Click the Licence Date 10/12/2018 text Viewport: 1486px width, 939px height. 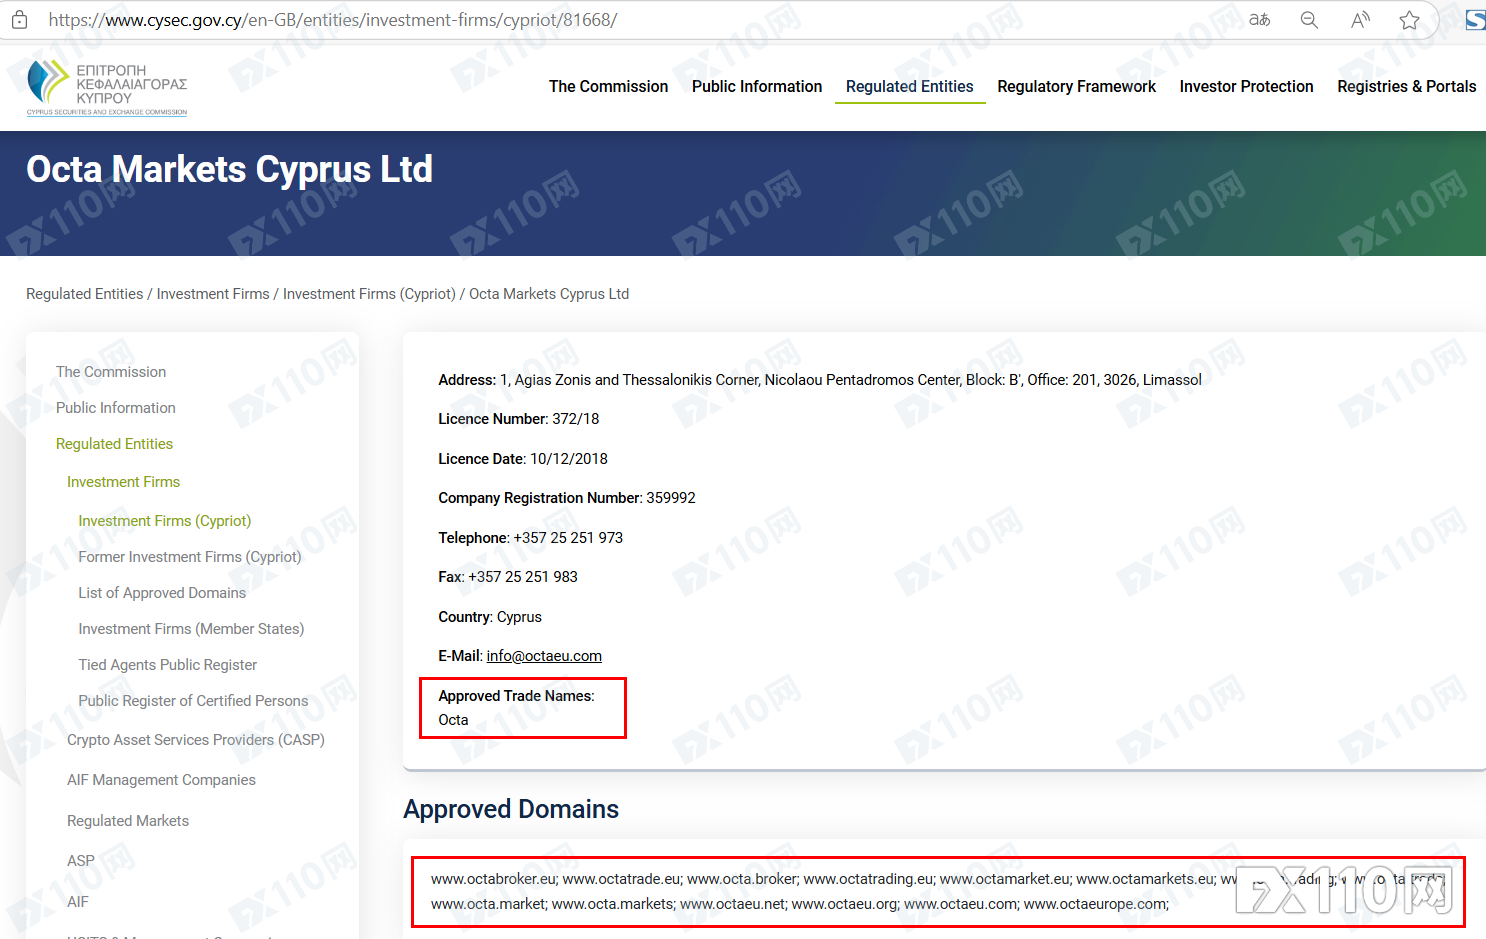(523, 459)
